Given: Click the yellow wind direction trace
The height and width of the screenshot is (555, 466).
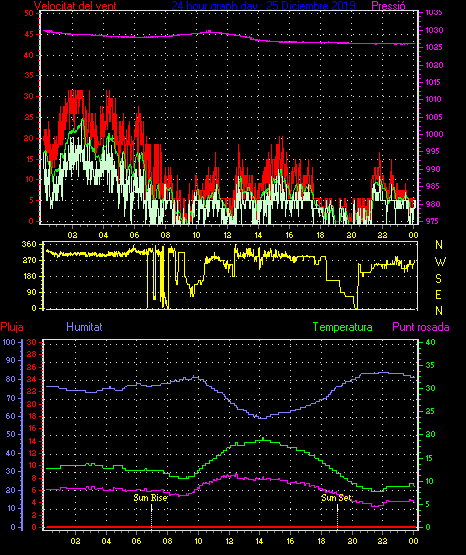Looking at the screenshot, I should tap(88, 254).
